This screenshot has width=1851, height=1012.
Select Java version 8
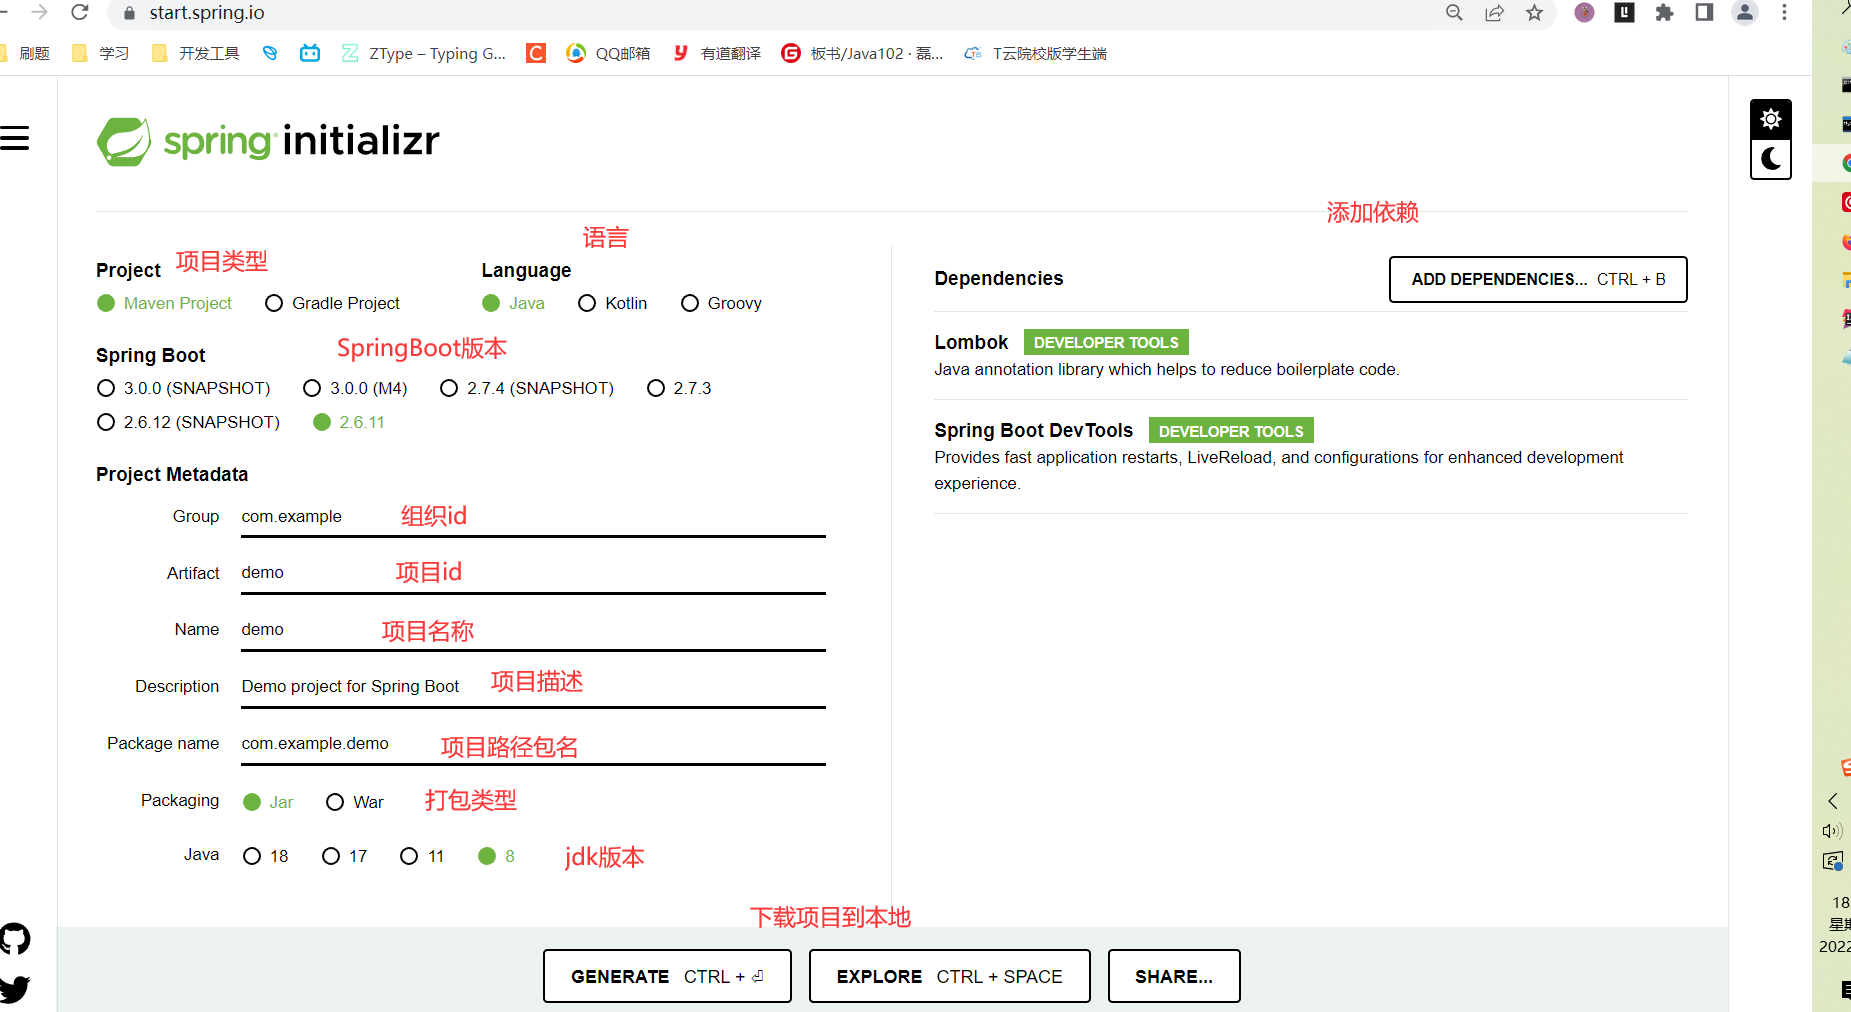(x=497, y=856)
